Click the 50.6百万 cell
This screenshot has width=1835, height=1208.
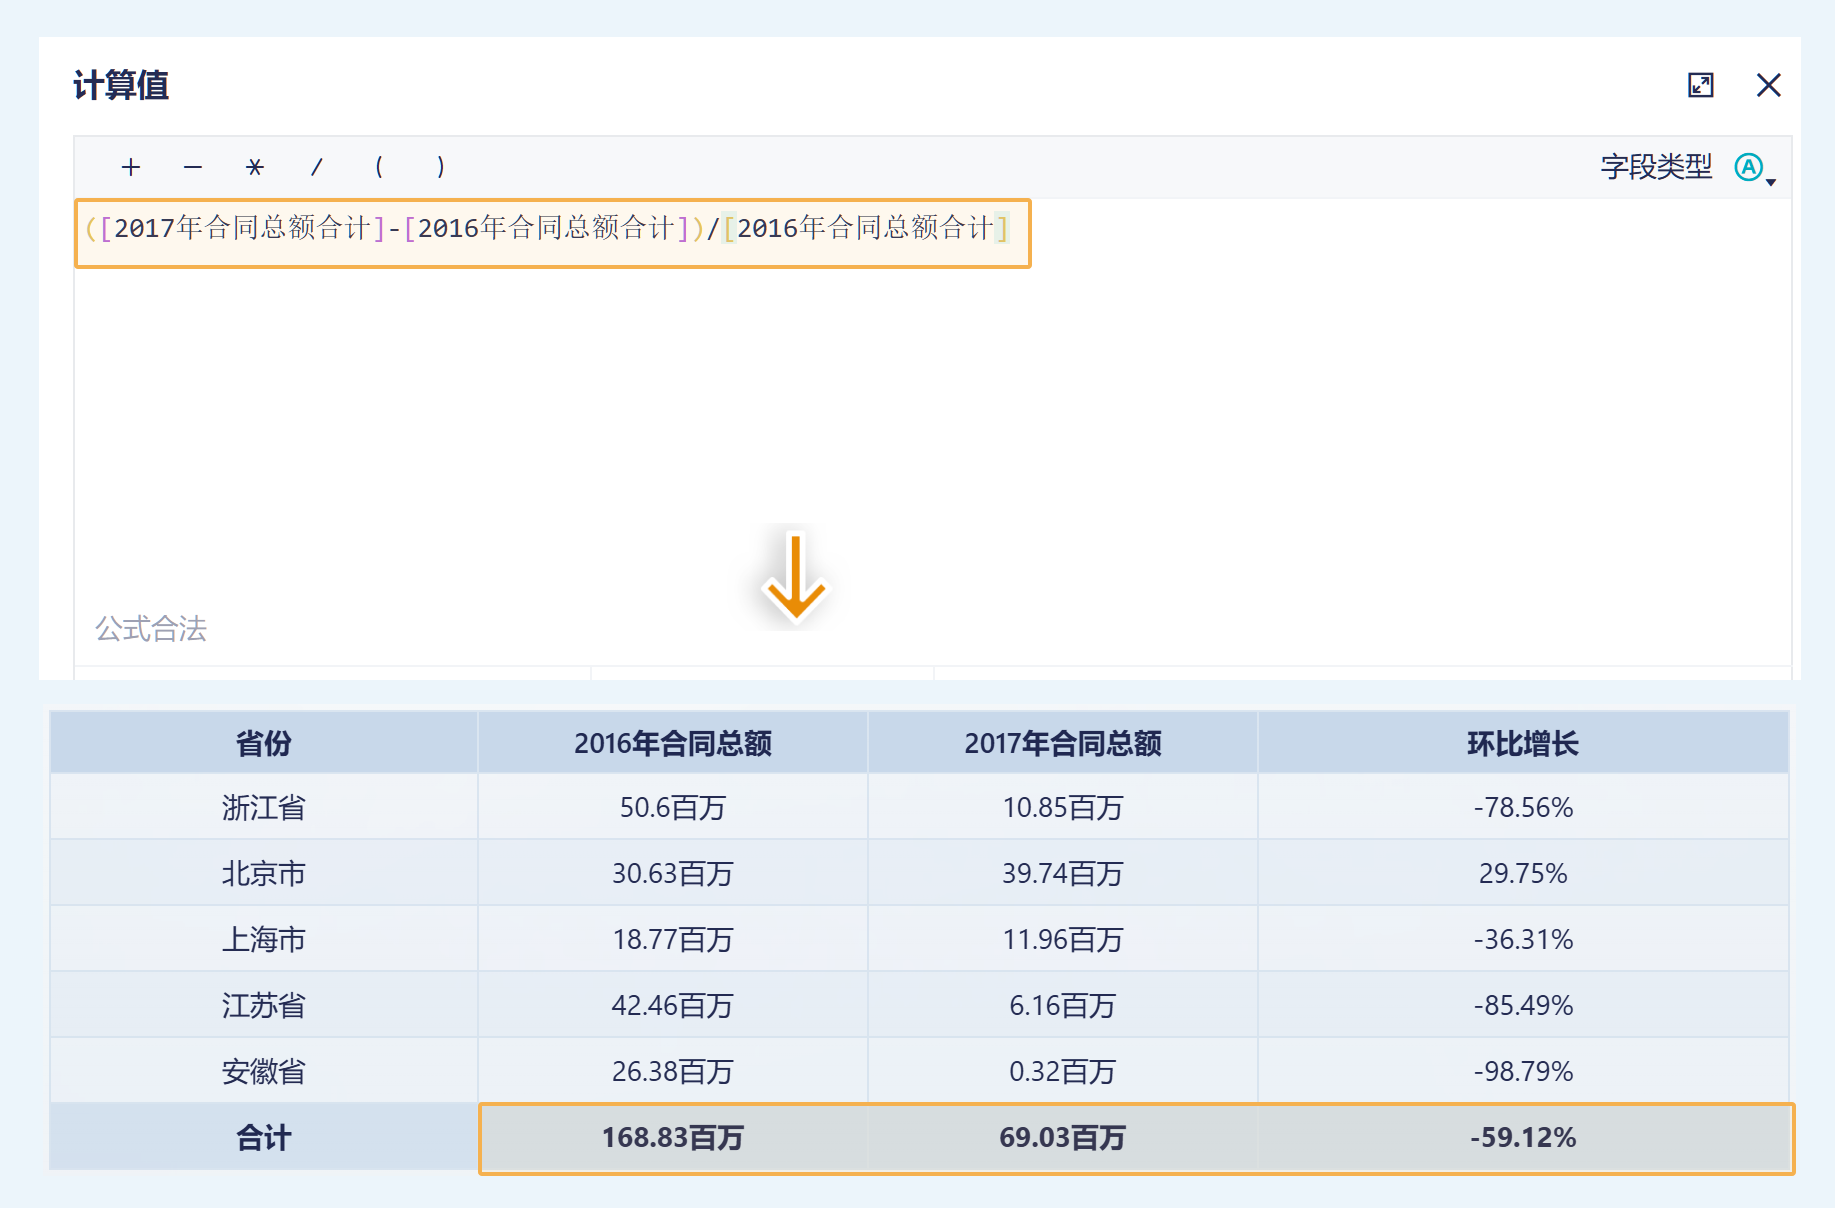pyautogui.click(x=673, y=807)
